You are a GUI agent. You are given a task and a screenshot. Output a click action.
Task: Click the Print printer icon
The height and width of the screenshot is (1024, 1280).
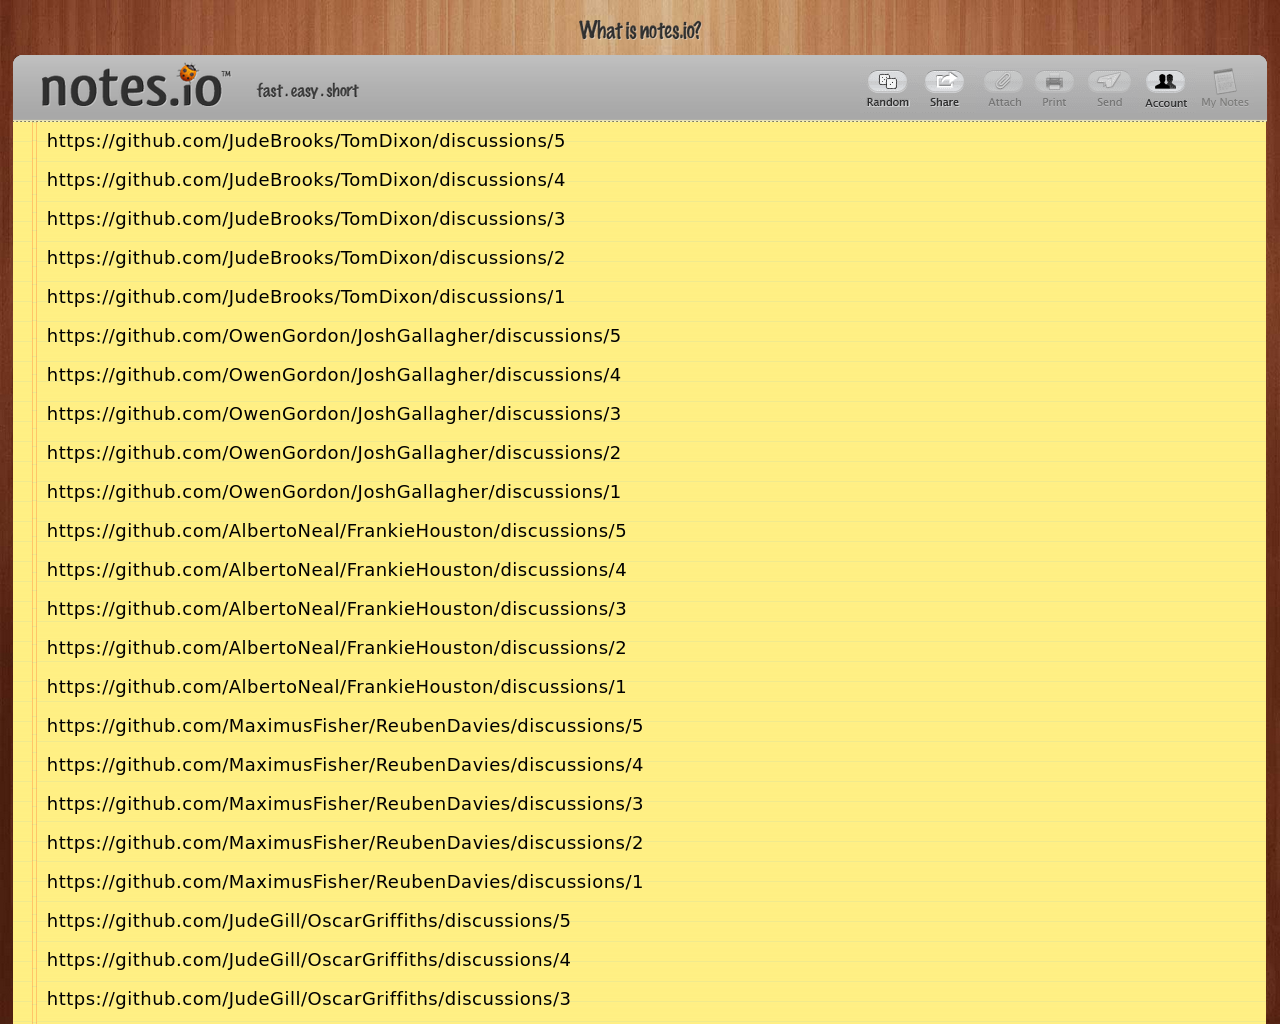coord(1054,82)
